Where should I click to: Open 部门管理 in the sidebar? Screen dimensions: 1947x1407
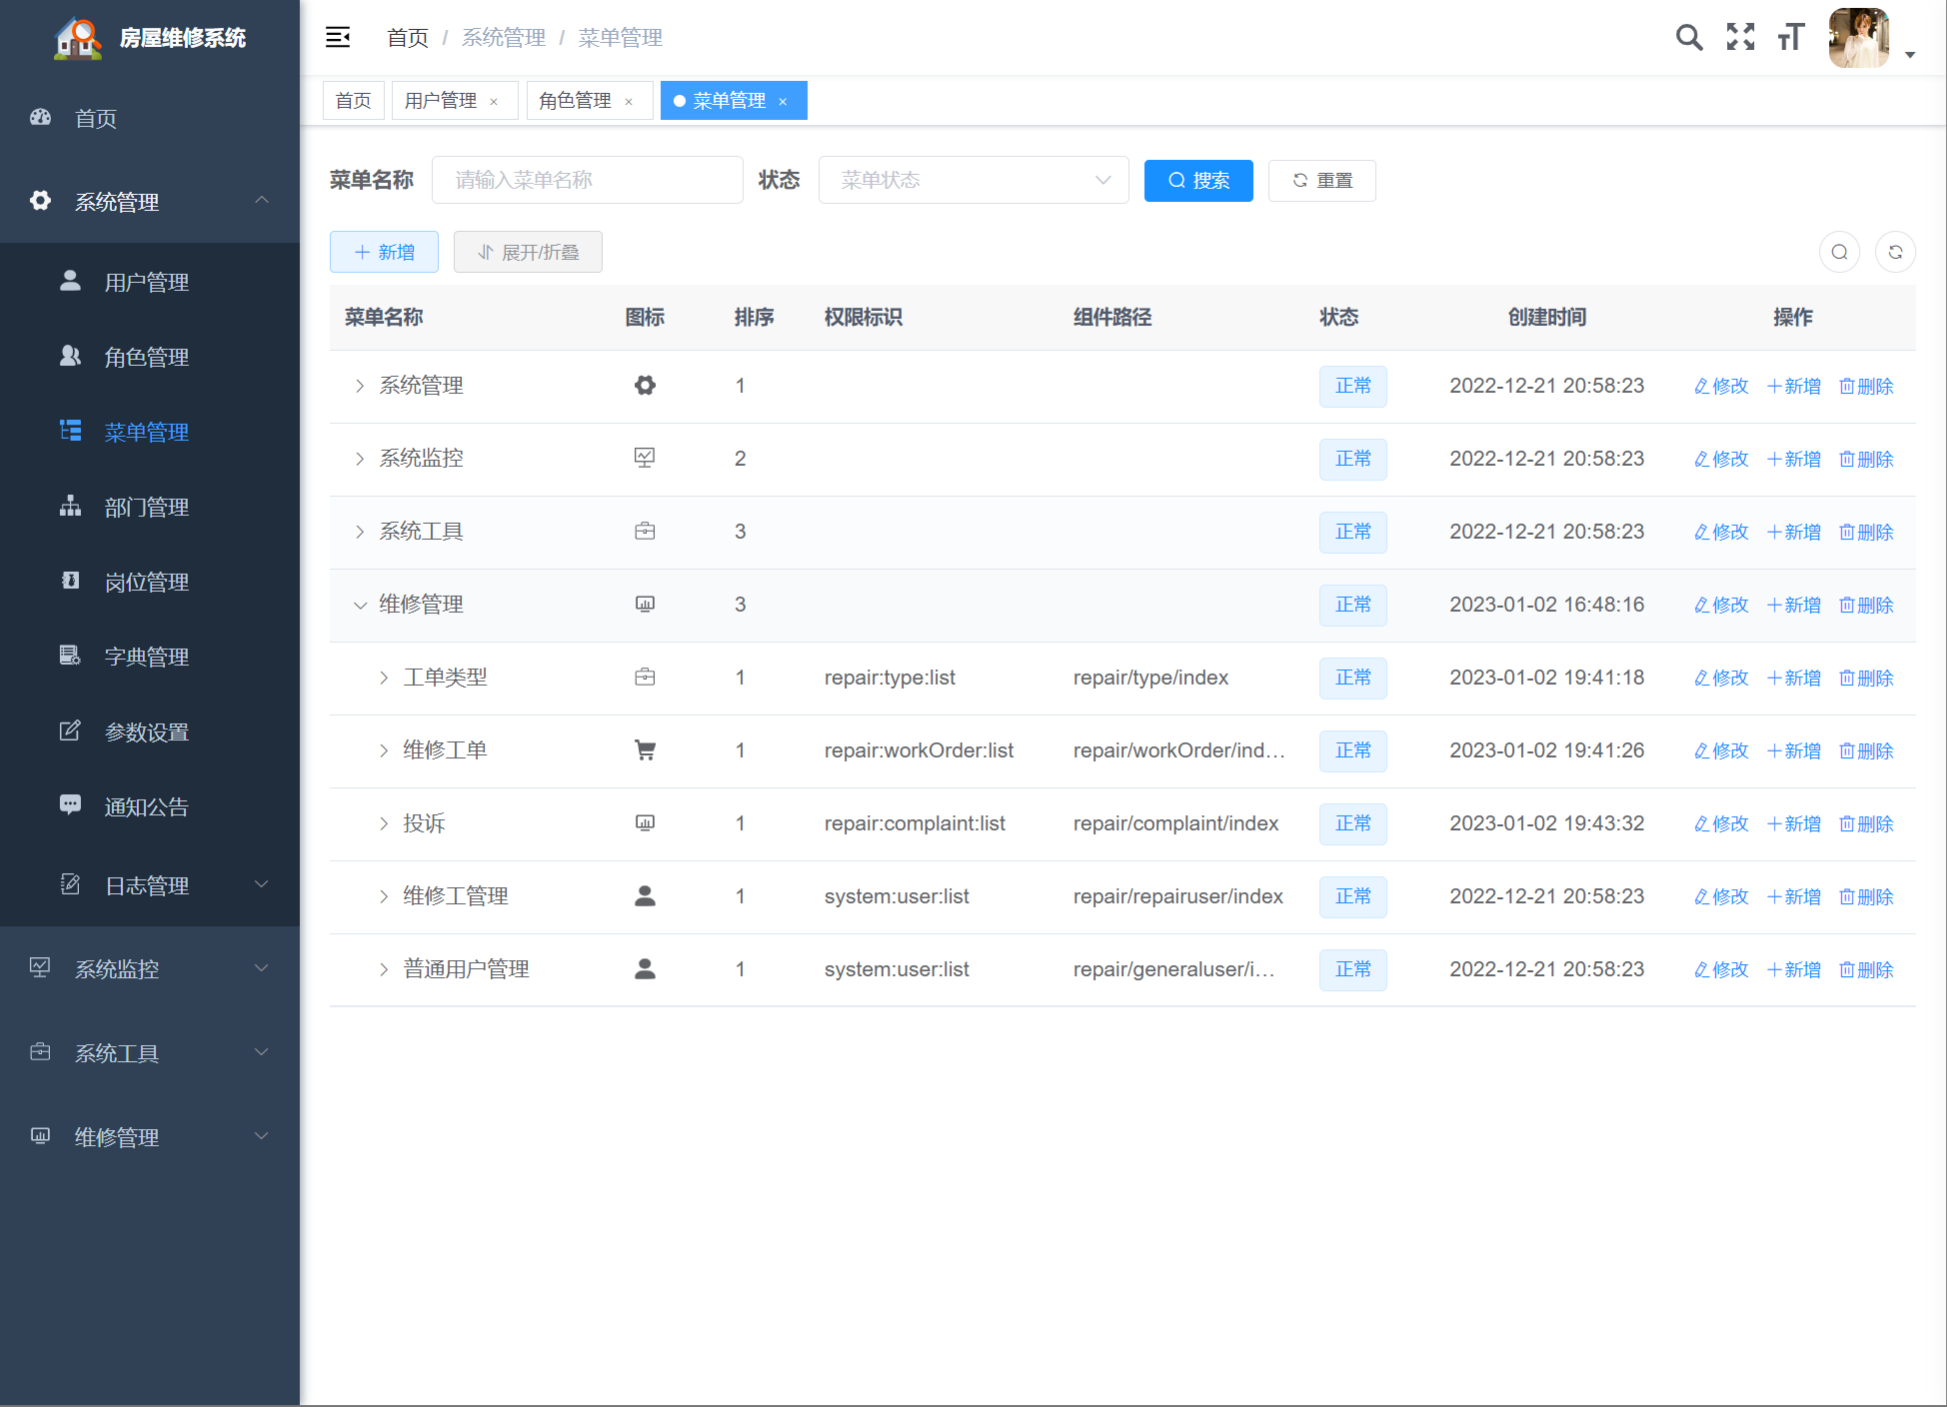[146, 507]
